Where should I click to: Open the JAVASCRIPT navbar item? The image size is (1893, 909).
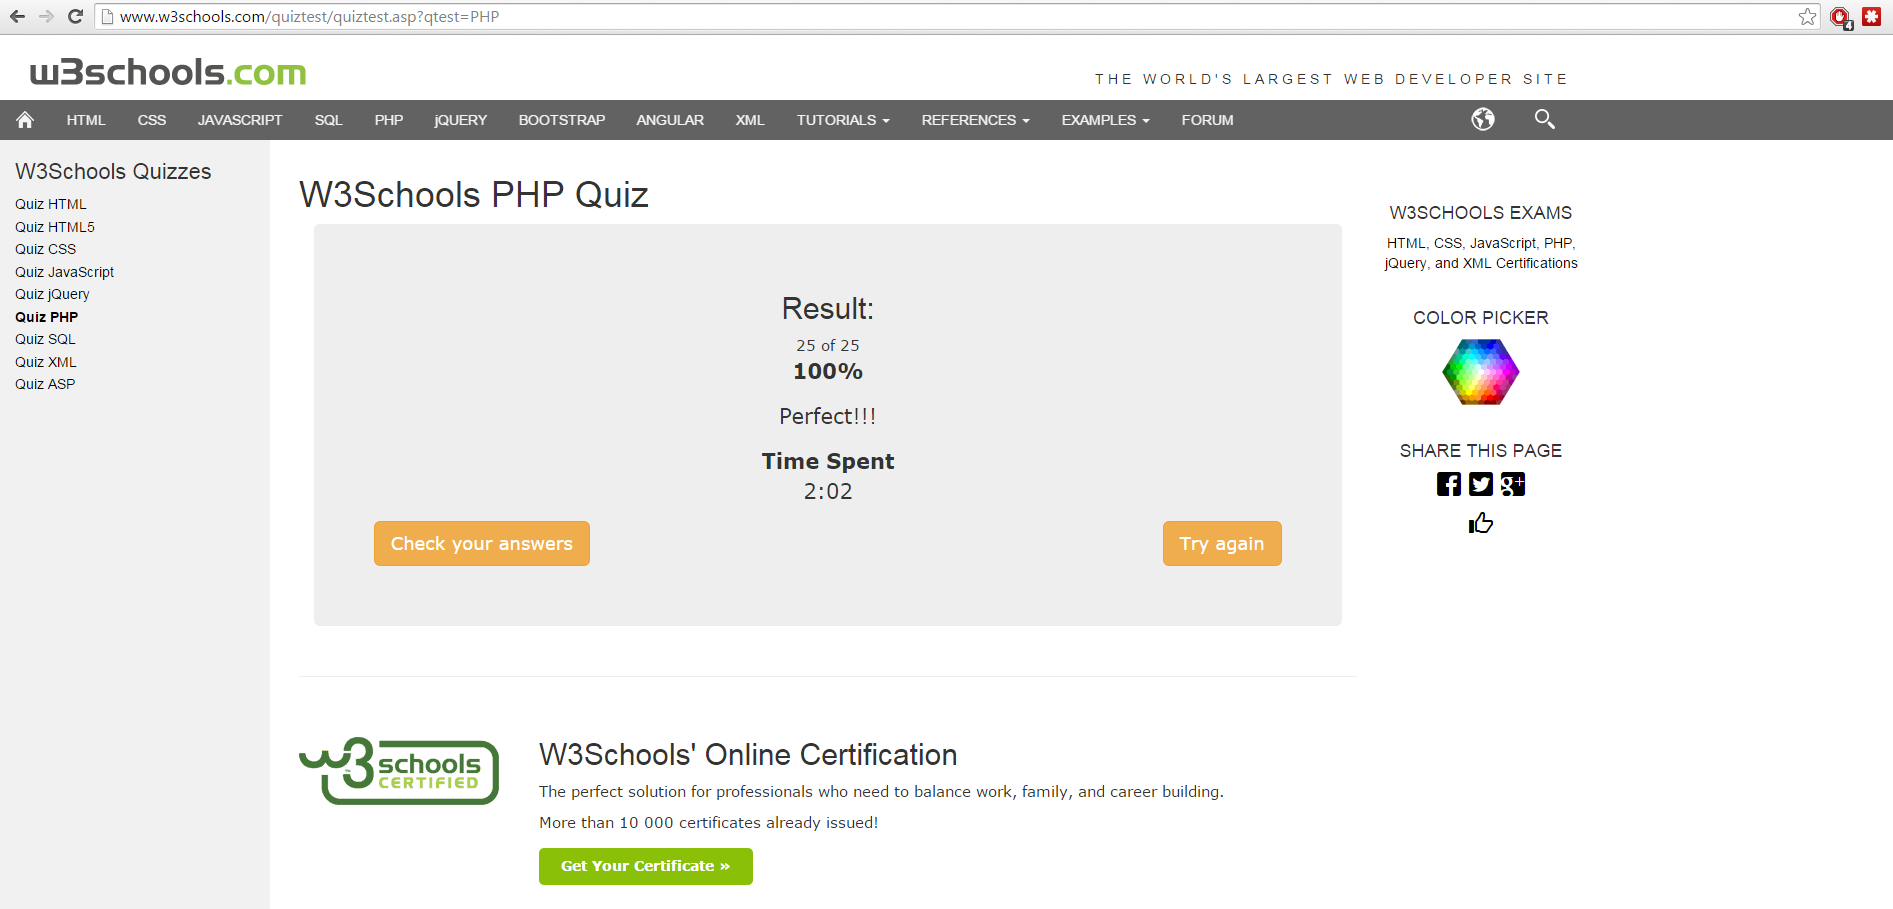coord(240,120)
